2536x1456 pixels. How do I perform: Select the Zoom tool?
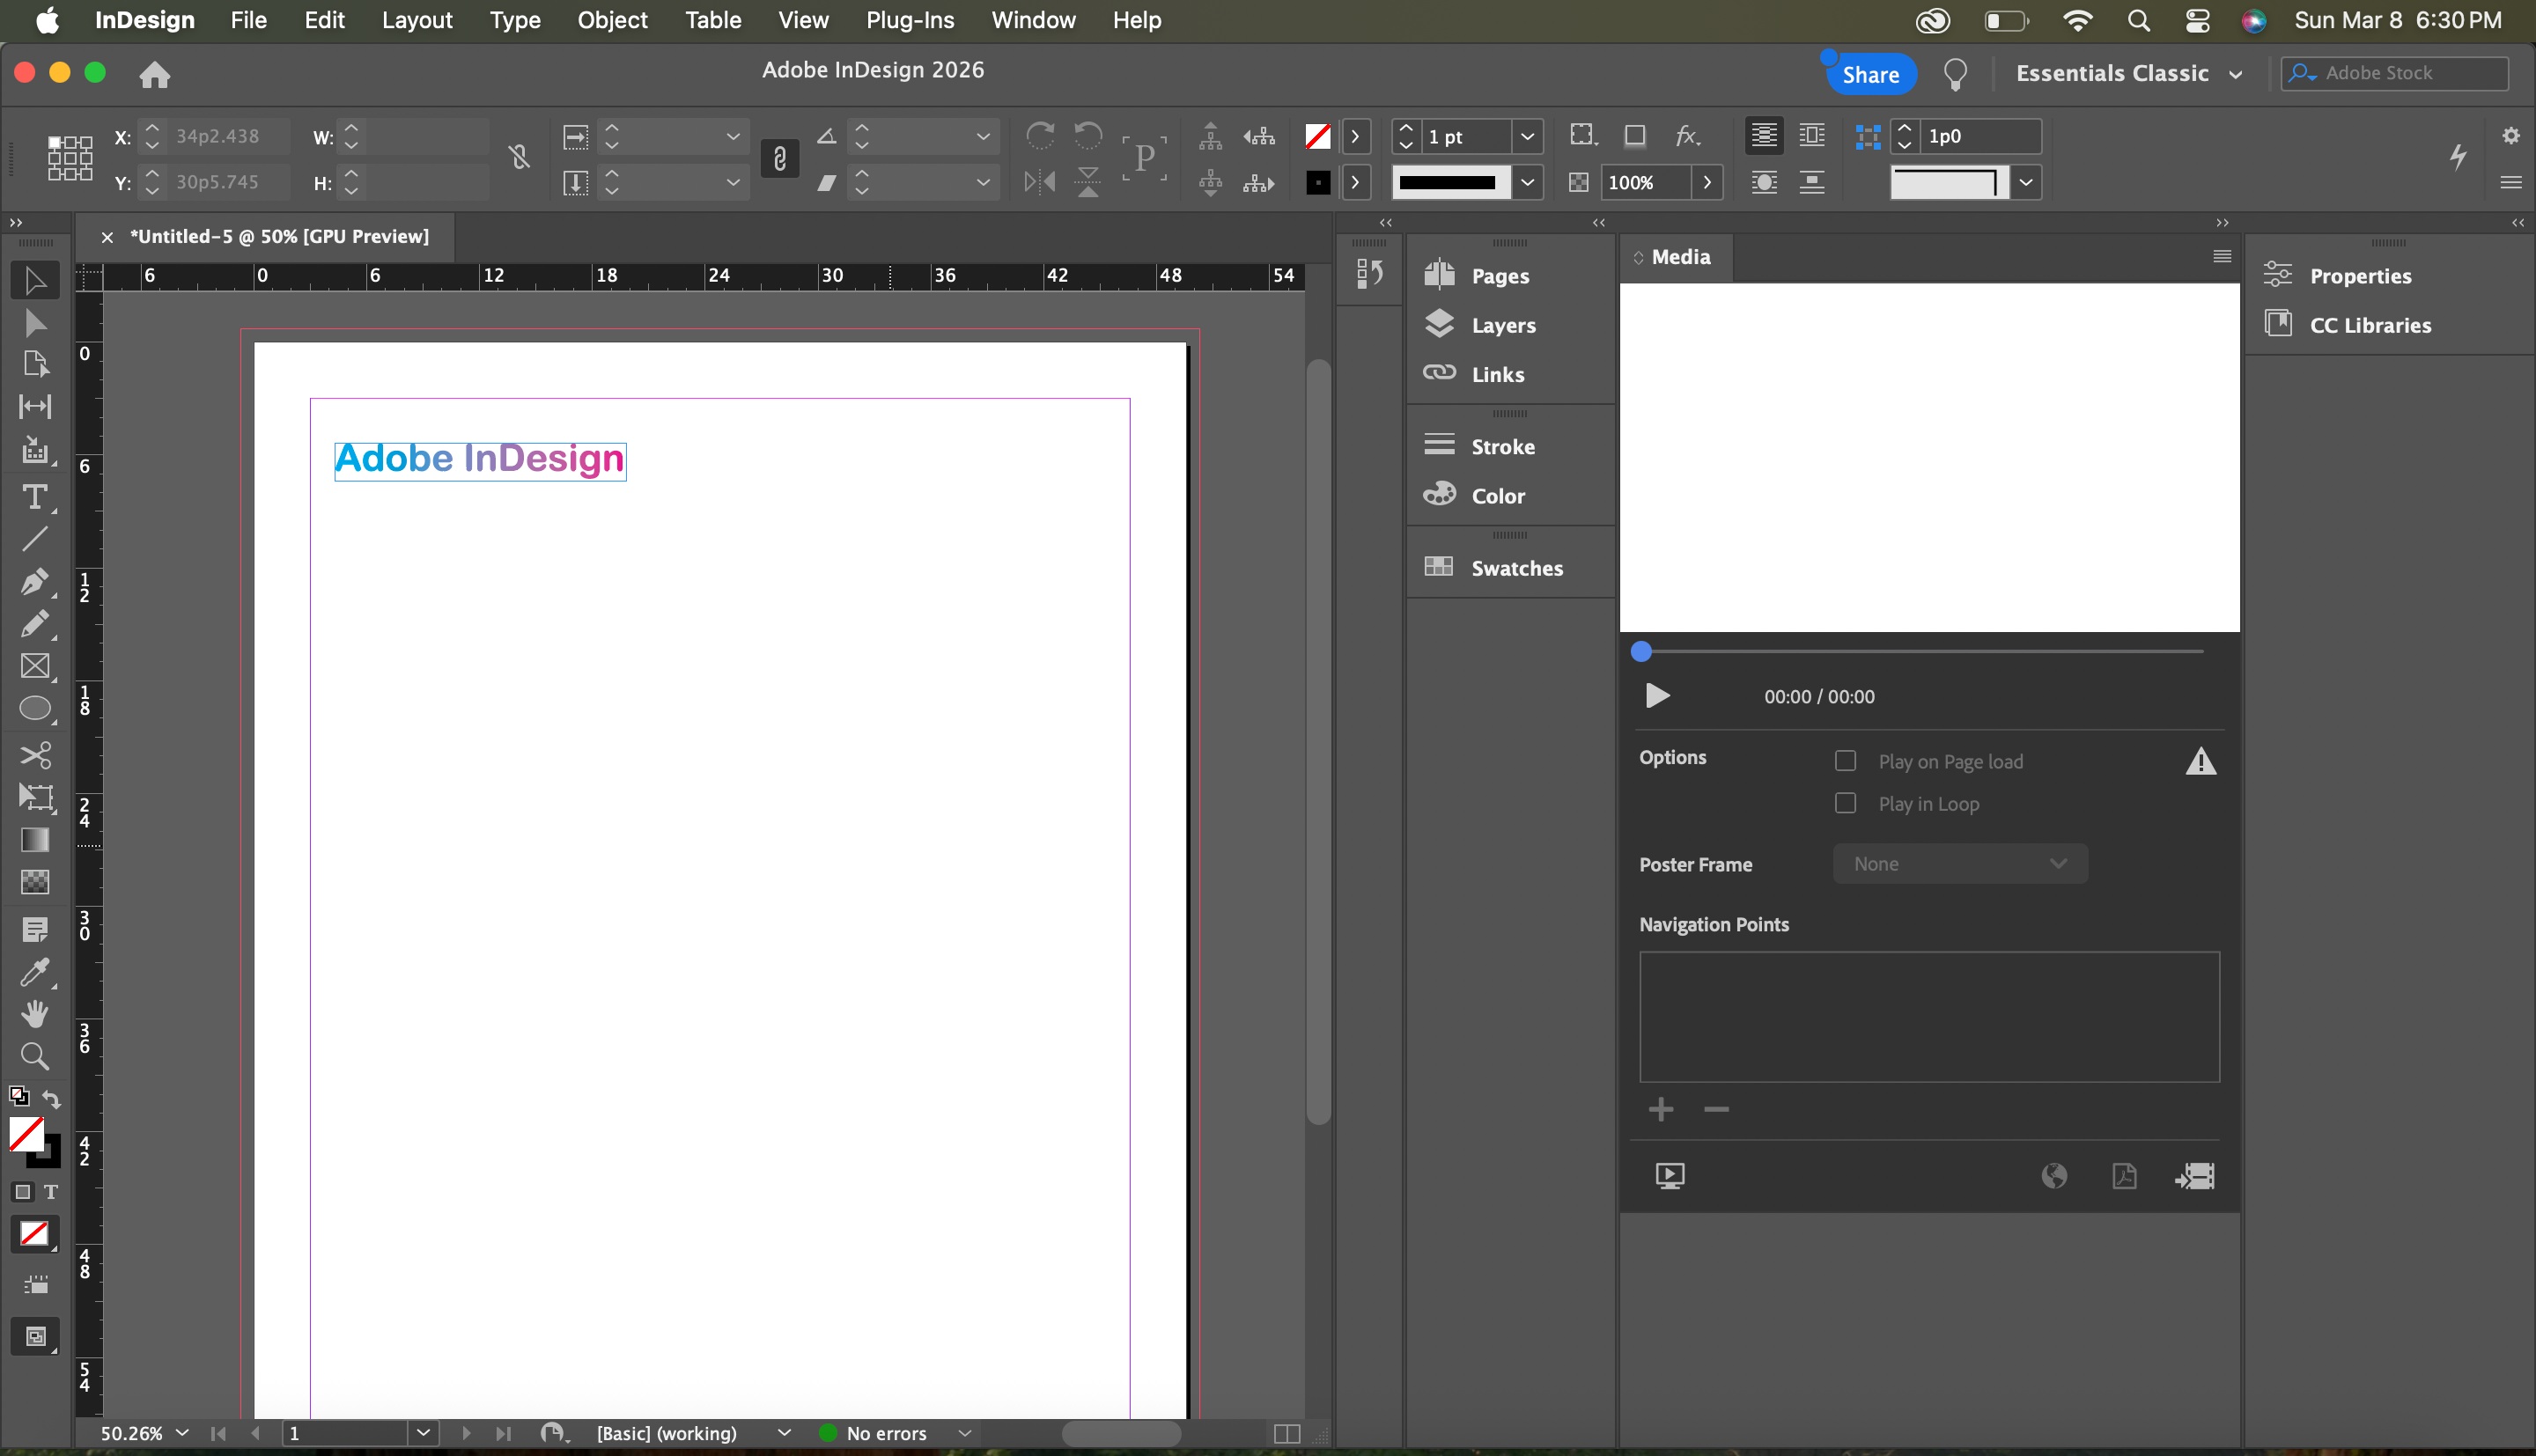[34, 1056]
